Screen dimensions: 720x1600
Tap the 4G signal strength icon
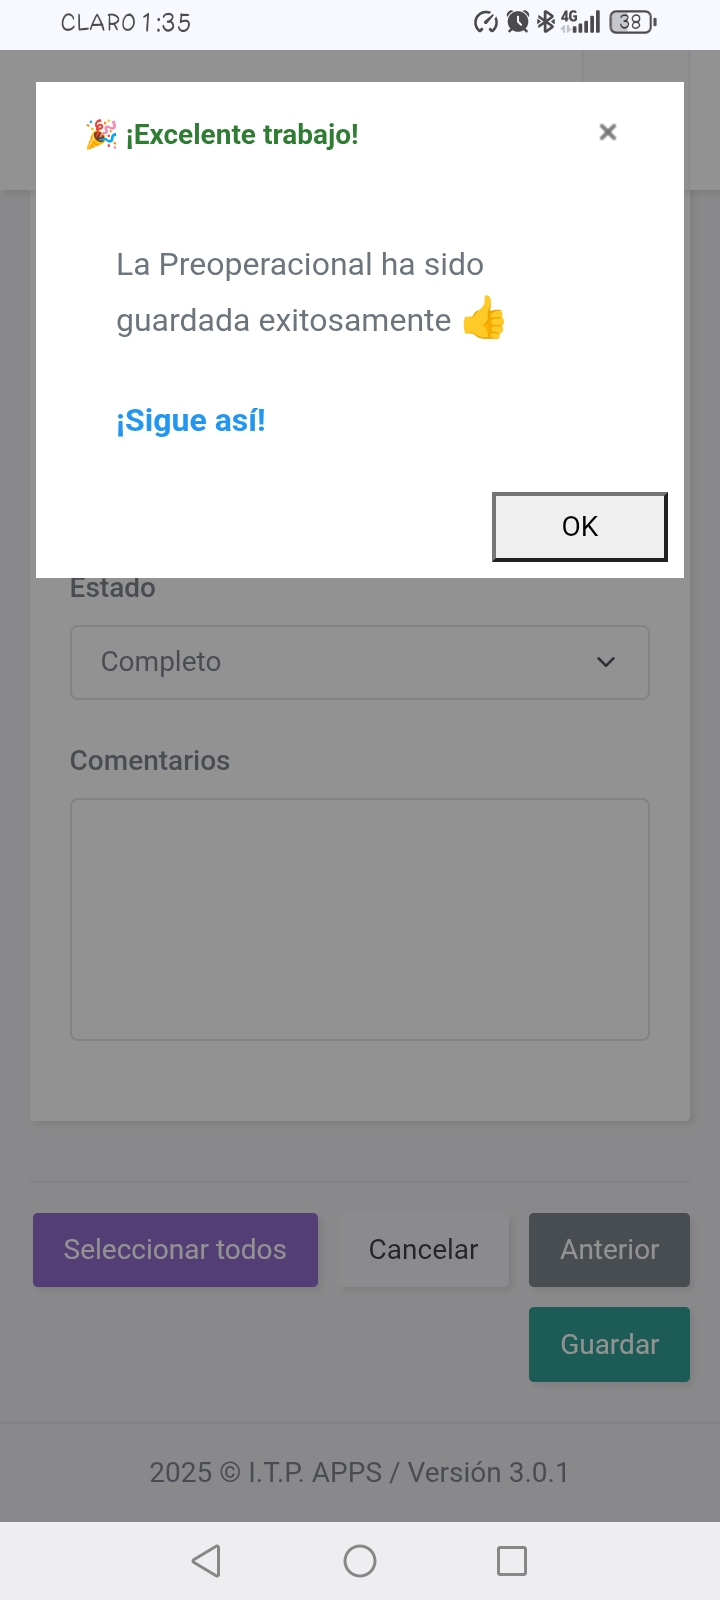click(x=581, y=22)
